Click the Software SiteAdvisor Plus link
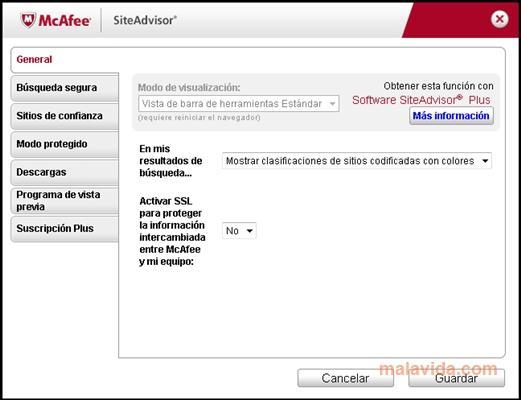The height and width of the screenshot is (400, 521). [x=421, y=100]
